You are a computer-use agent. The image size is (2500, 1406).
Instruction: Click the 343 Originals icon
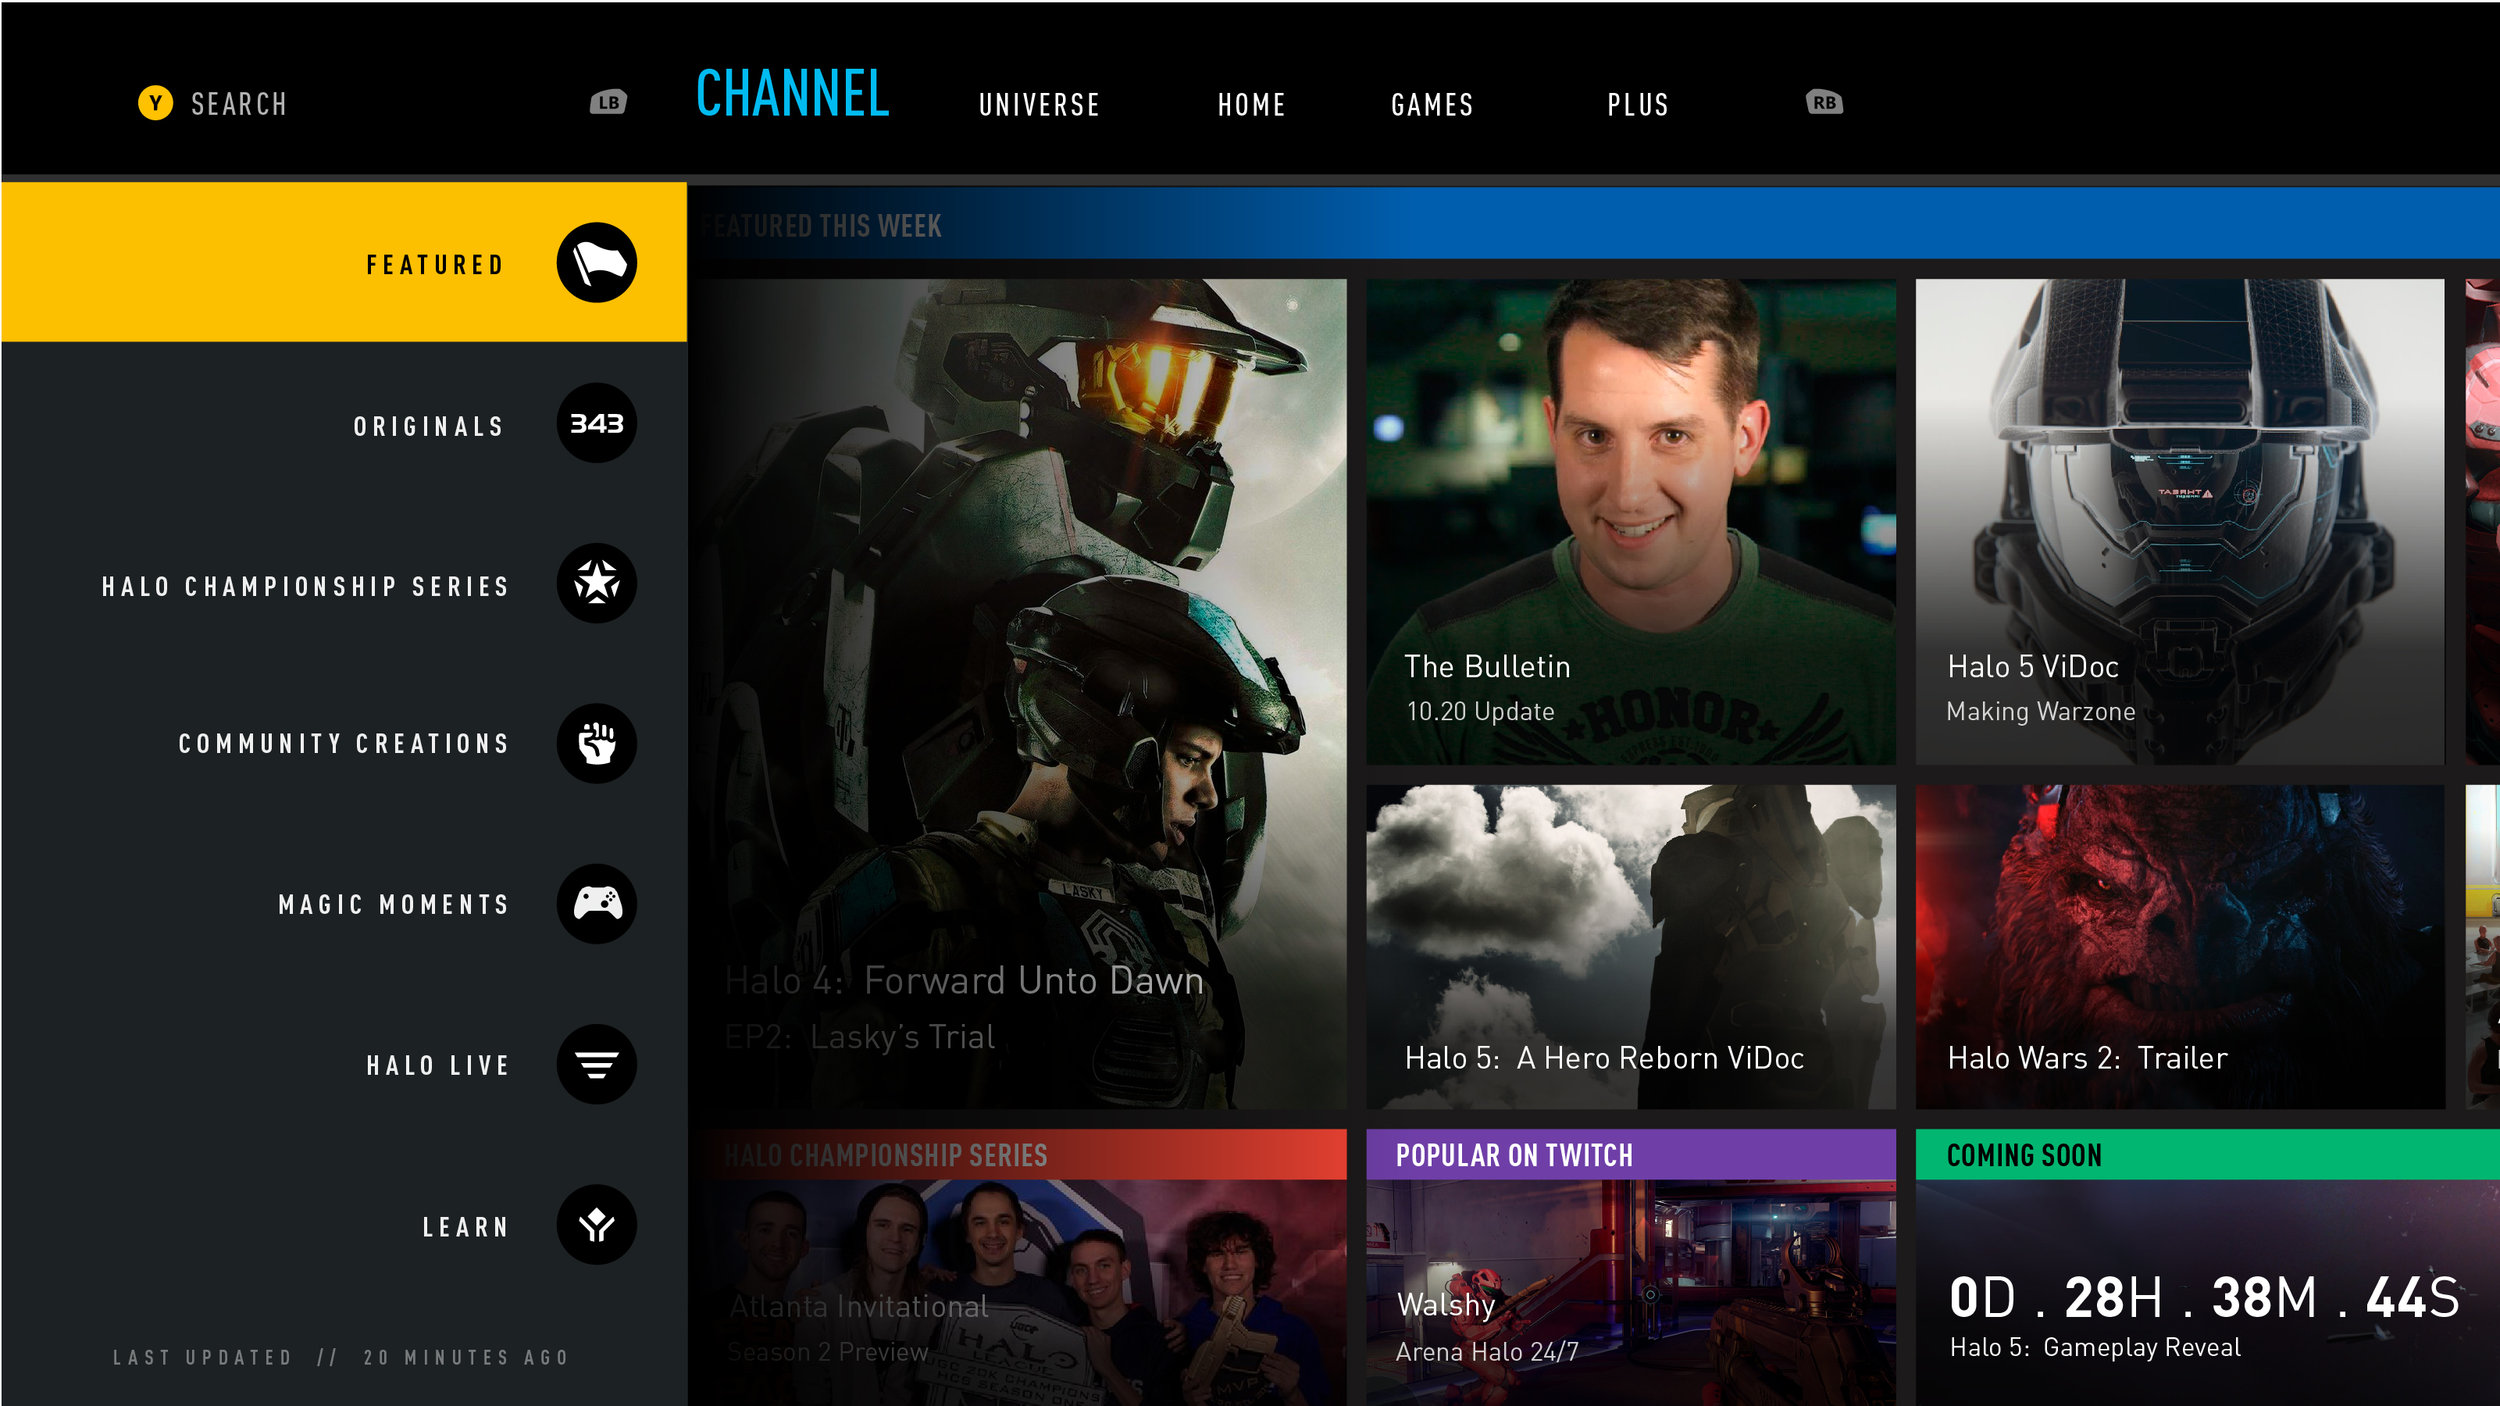point(596,423)
